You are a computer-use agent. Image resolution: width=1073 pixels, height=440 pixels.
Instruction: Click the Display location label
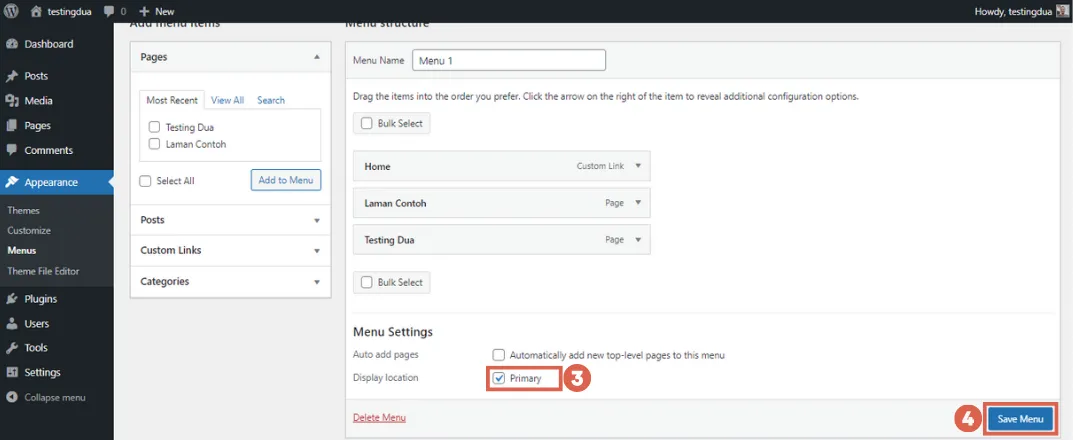pos(385,378)
